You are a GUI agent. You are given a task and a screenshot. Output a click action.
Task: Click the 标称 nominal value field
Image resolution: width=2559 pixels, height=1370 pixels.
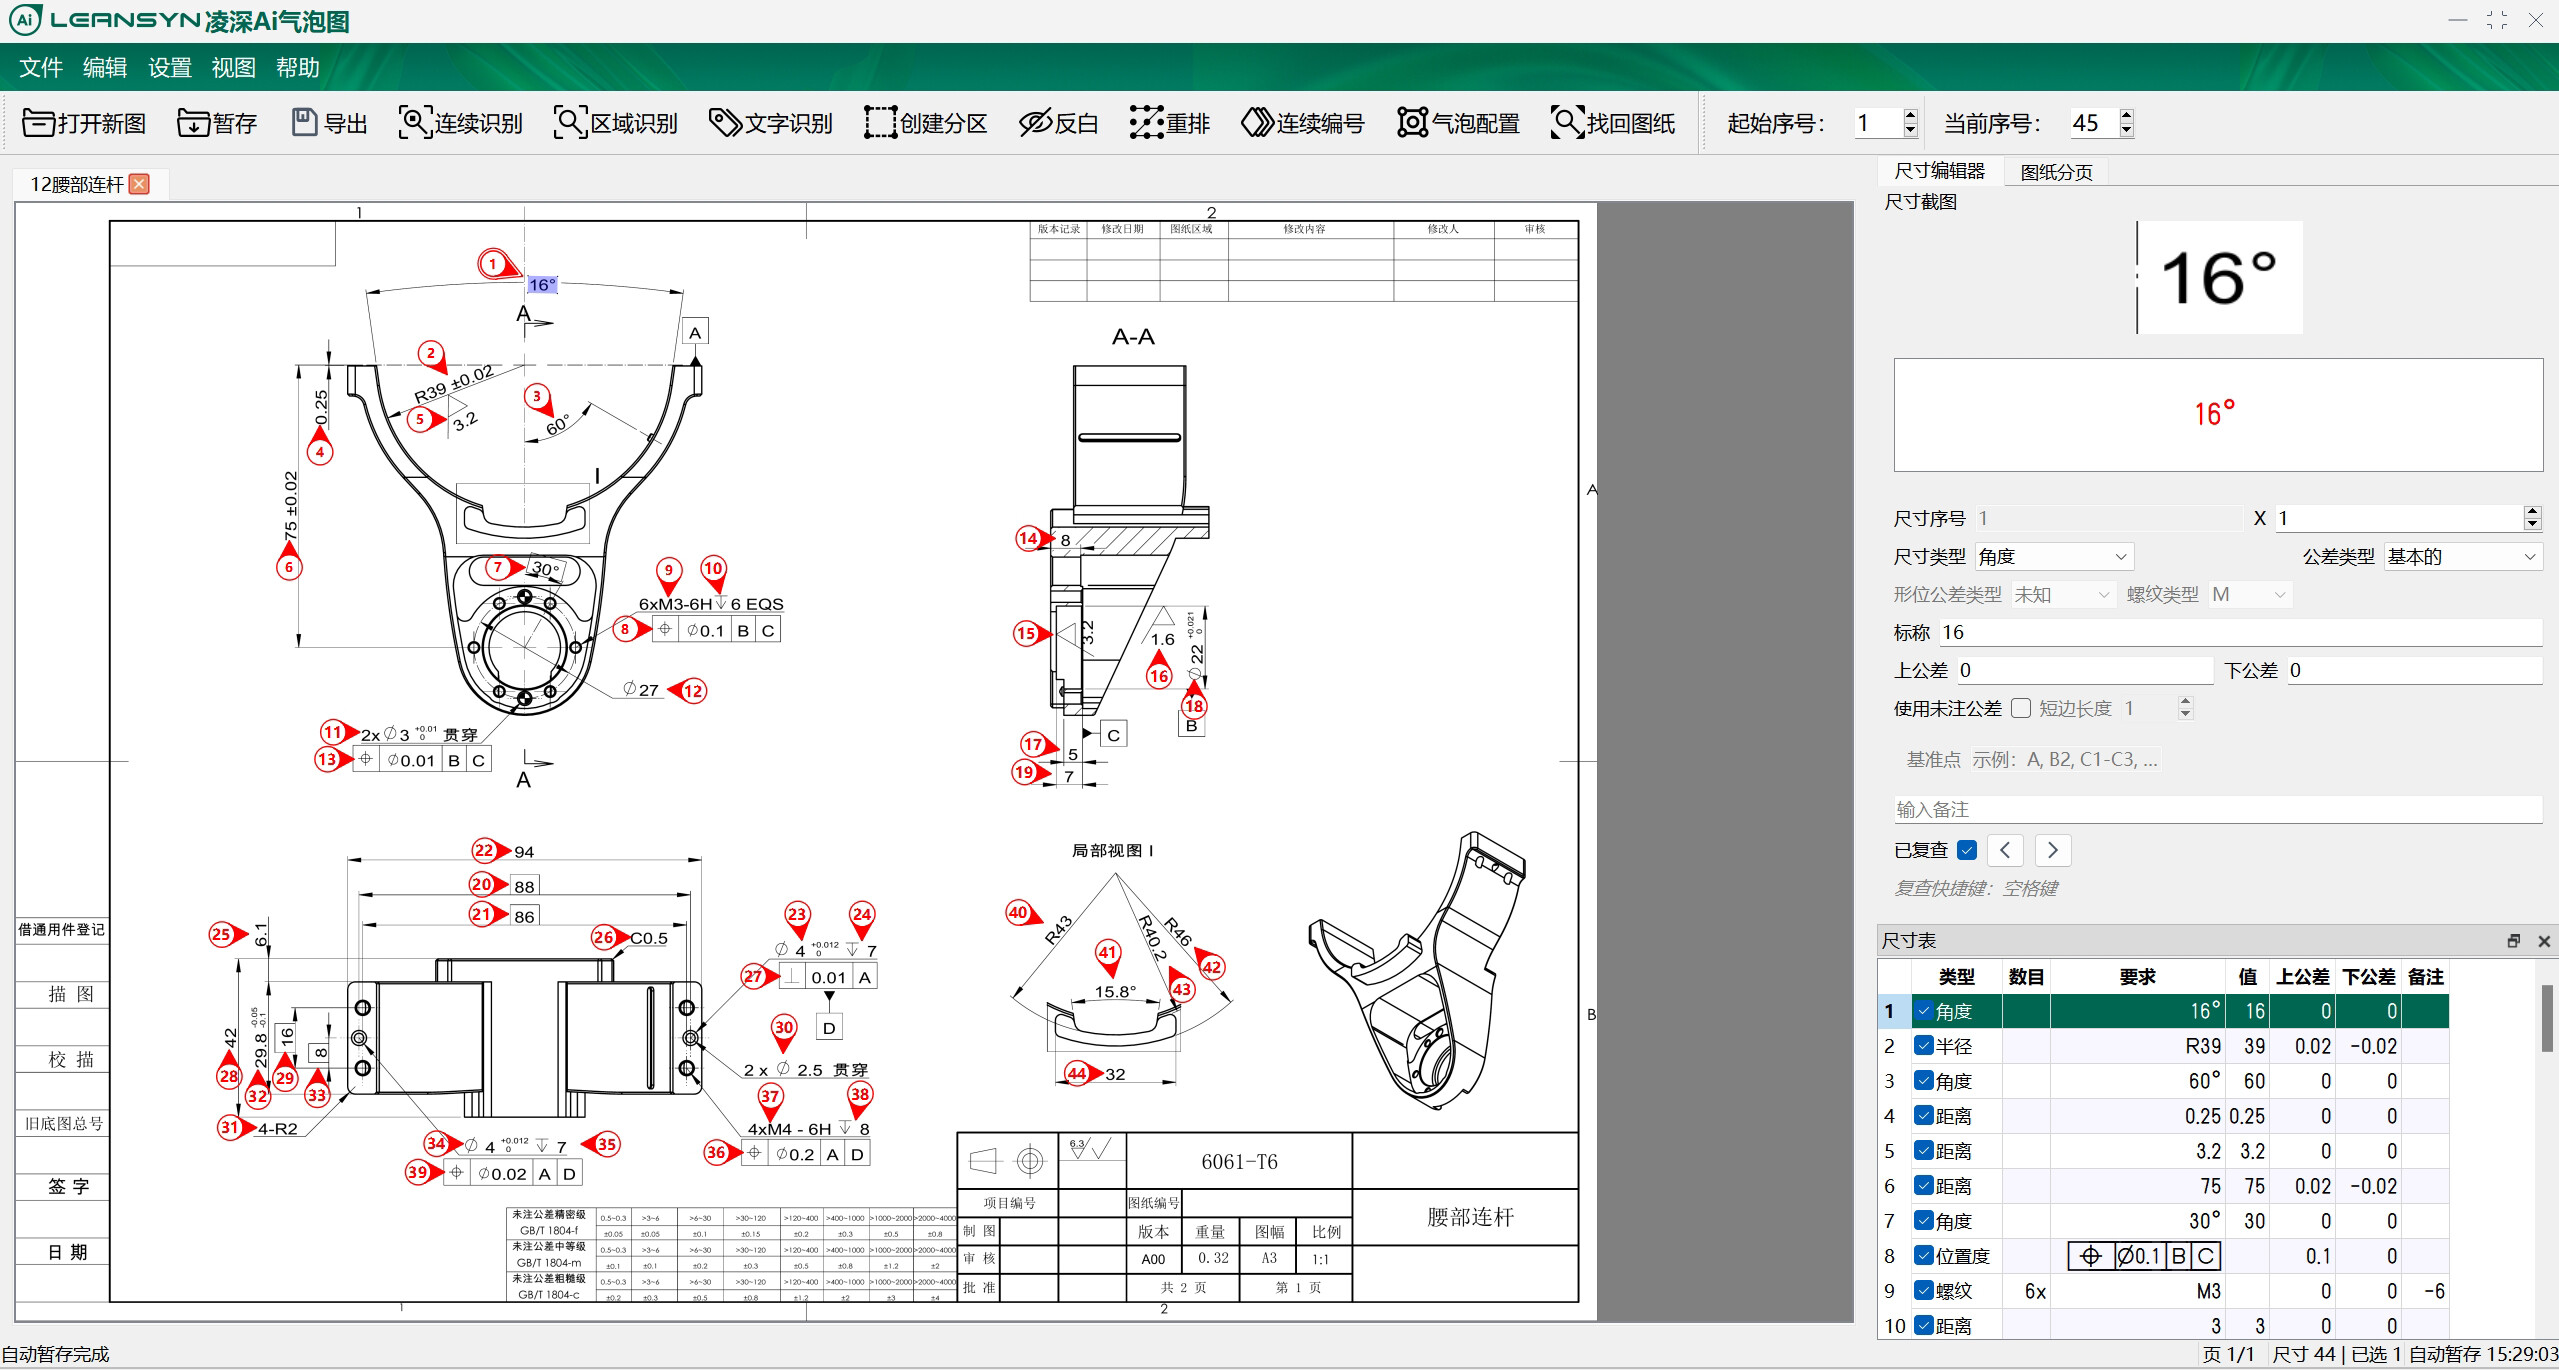coord(2240,632)
